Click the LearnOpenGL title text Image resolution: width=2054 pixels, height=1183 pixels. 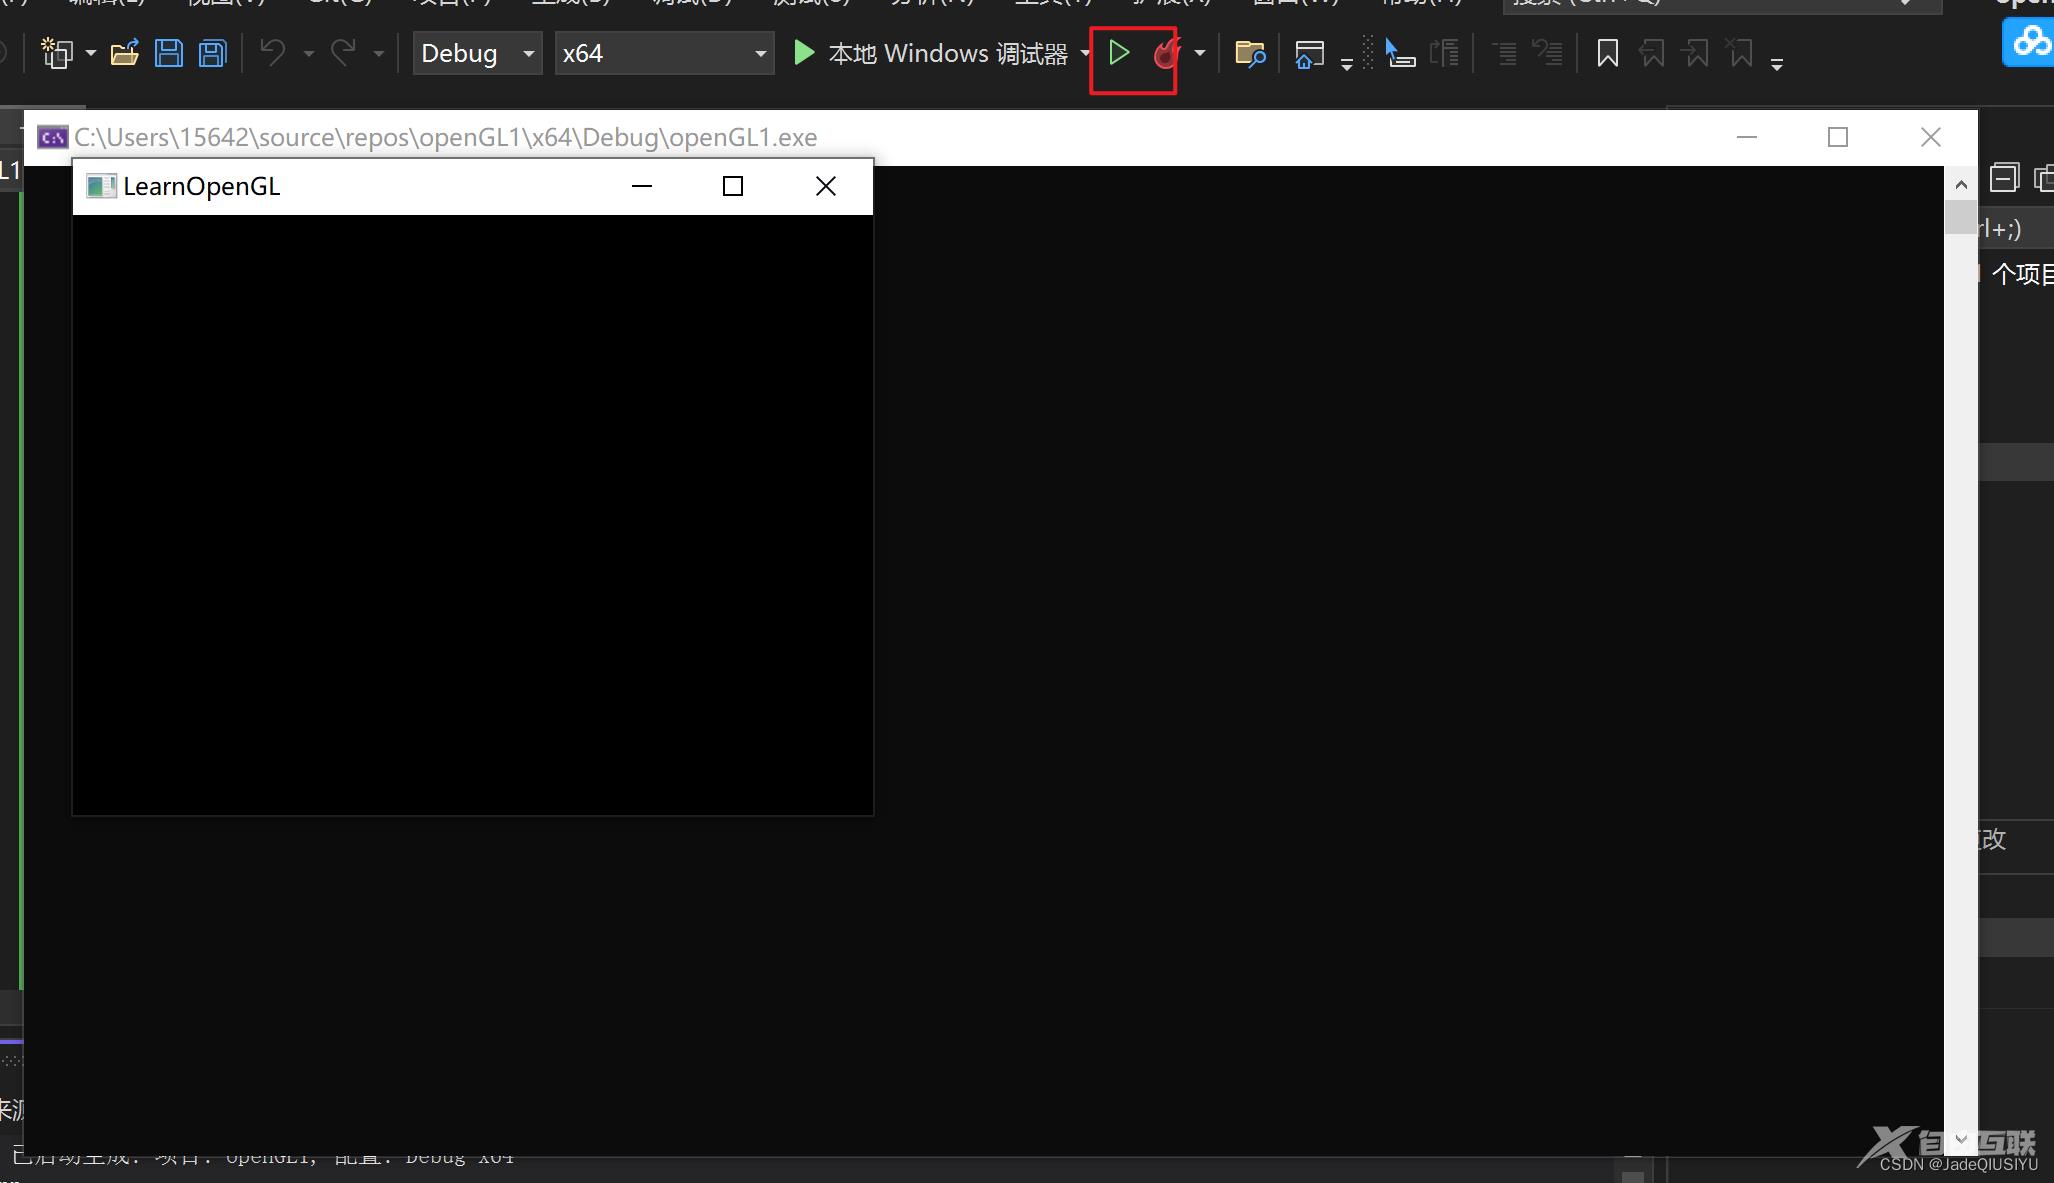pos(202,186)
